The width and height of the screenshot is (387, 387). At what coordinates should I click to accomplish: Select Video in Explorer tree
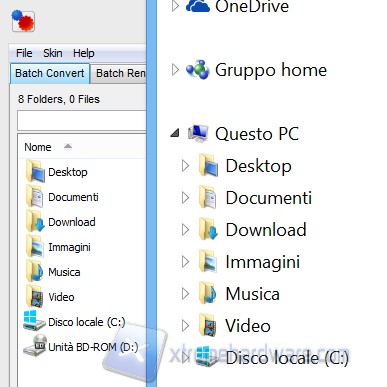click(248, 326)
